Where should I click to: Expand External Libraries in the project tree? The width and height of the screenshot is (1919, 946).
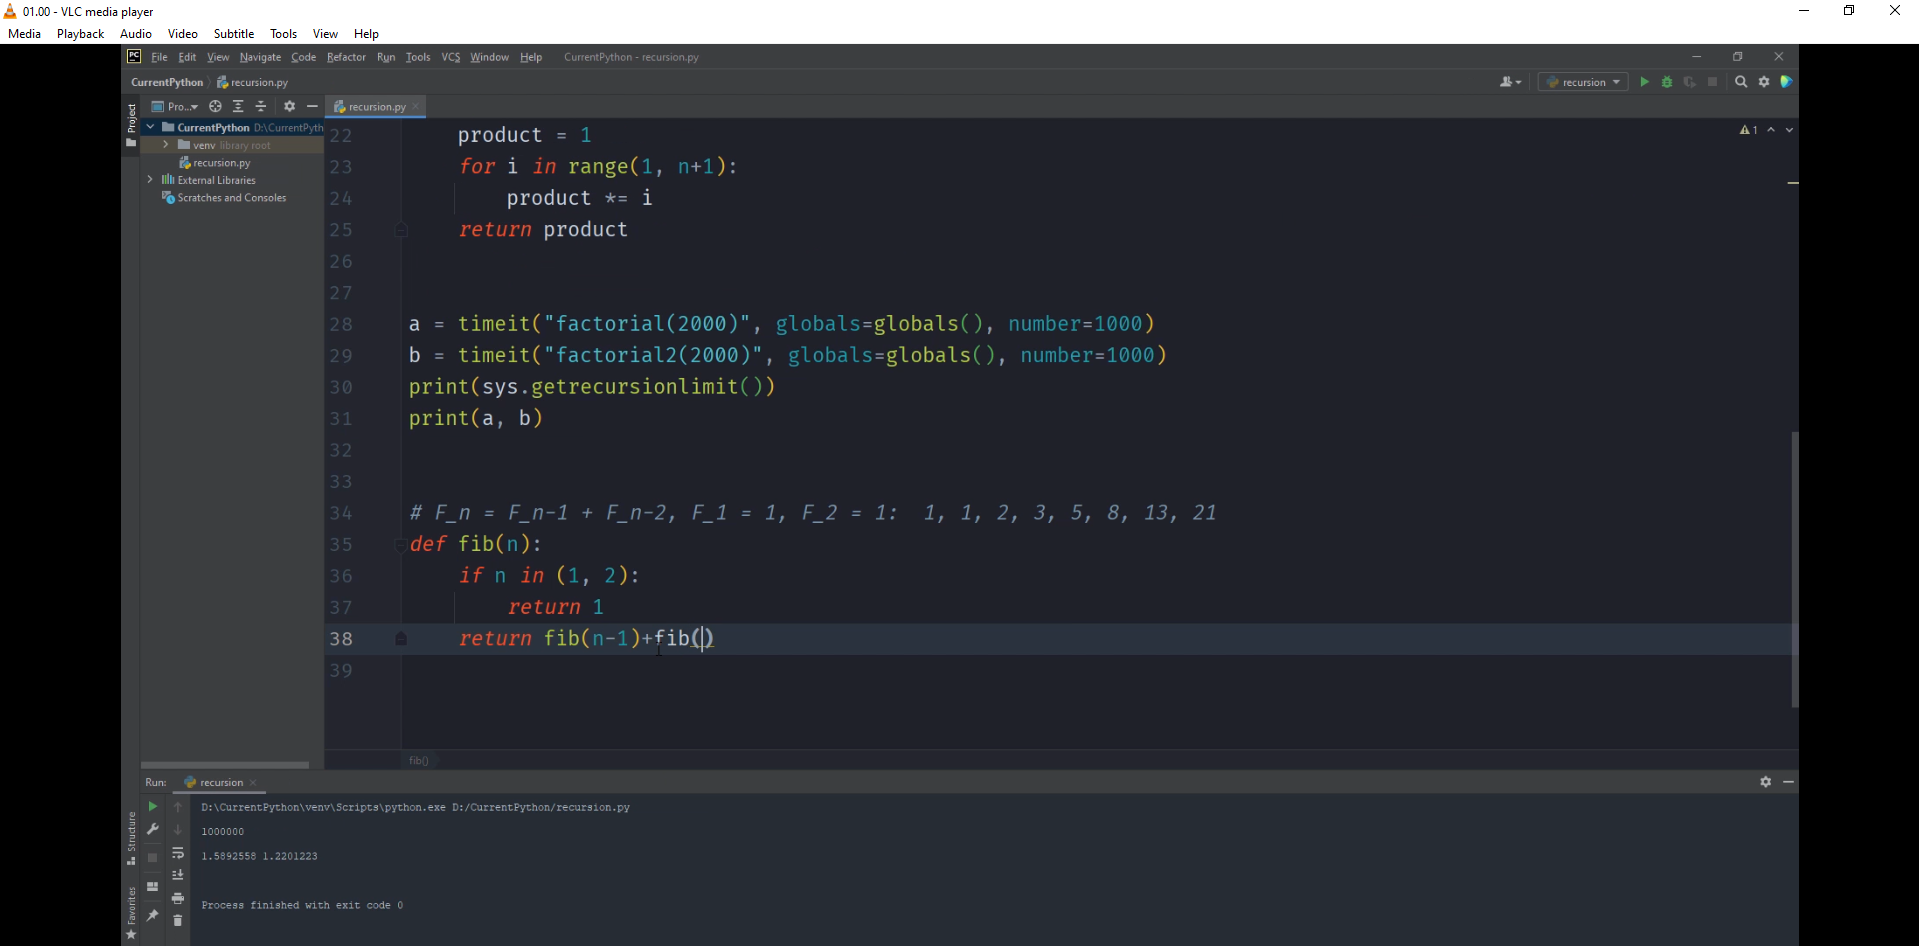click(150, 180)
